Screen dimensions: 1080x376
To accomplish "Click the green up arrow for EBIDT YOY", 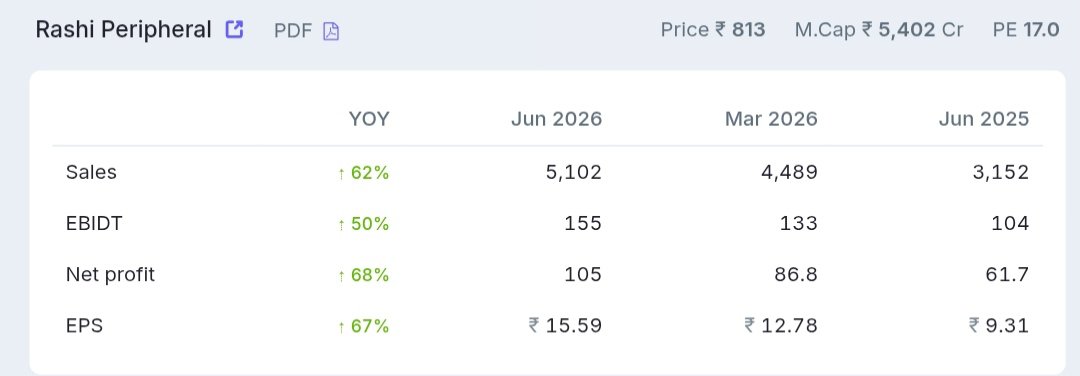I will pos(341,224).
